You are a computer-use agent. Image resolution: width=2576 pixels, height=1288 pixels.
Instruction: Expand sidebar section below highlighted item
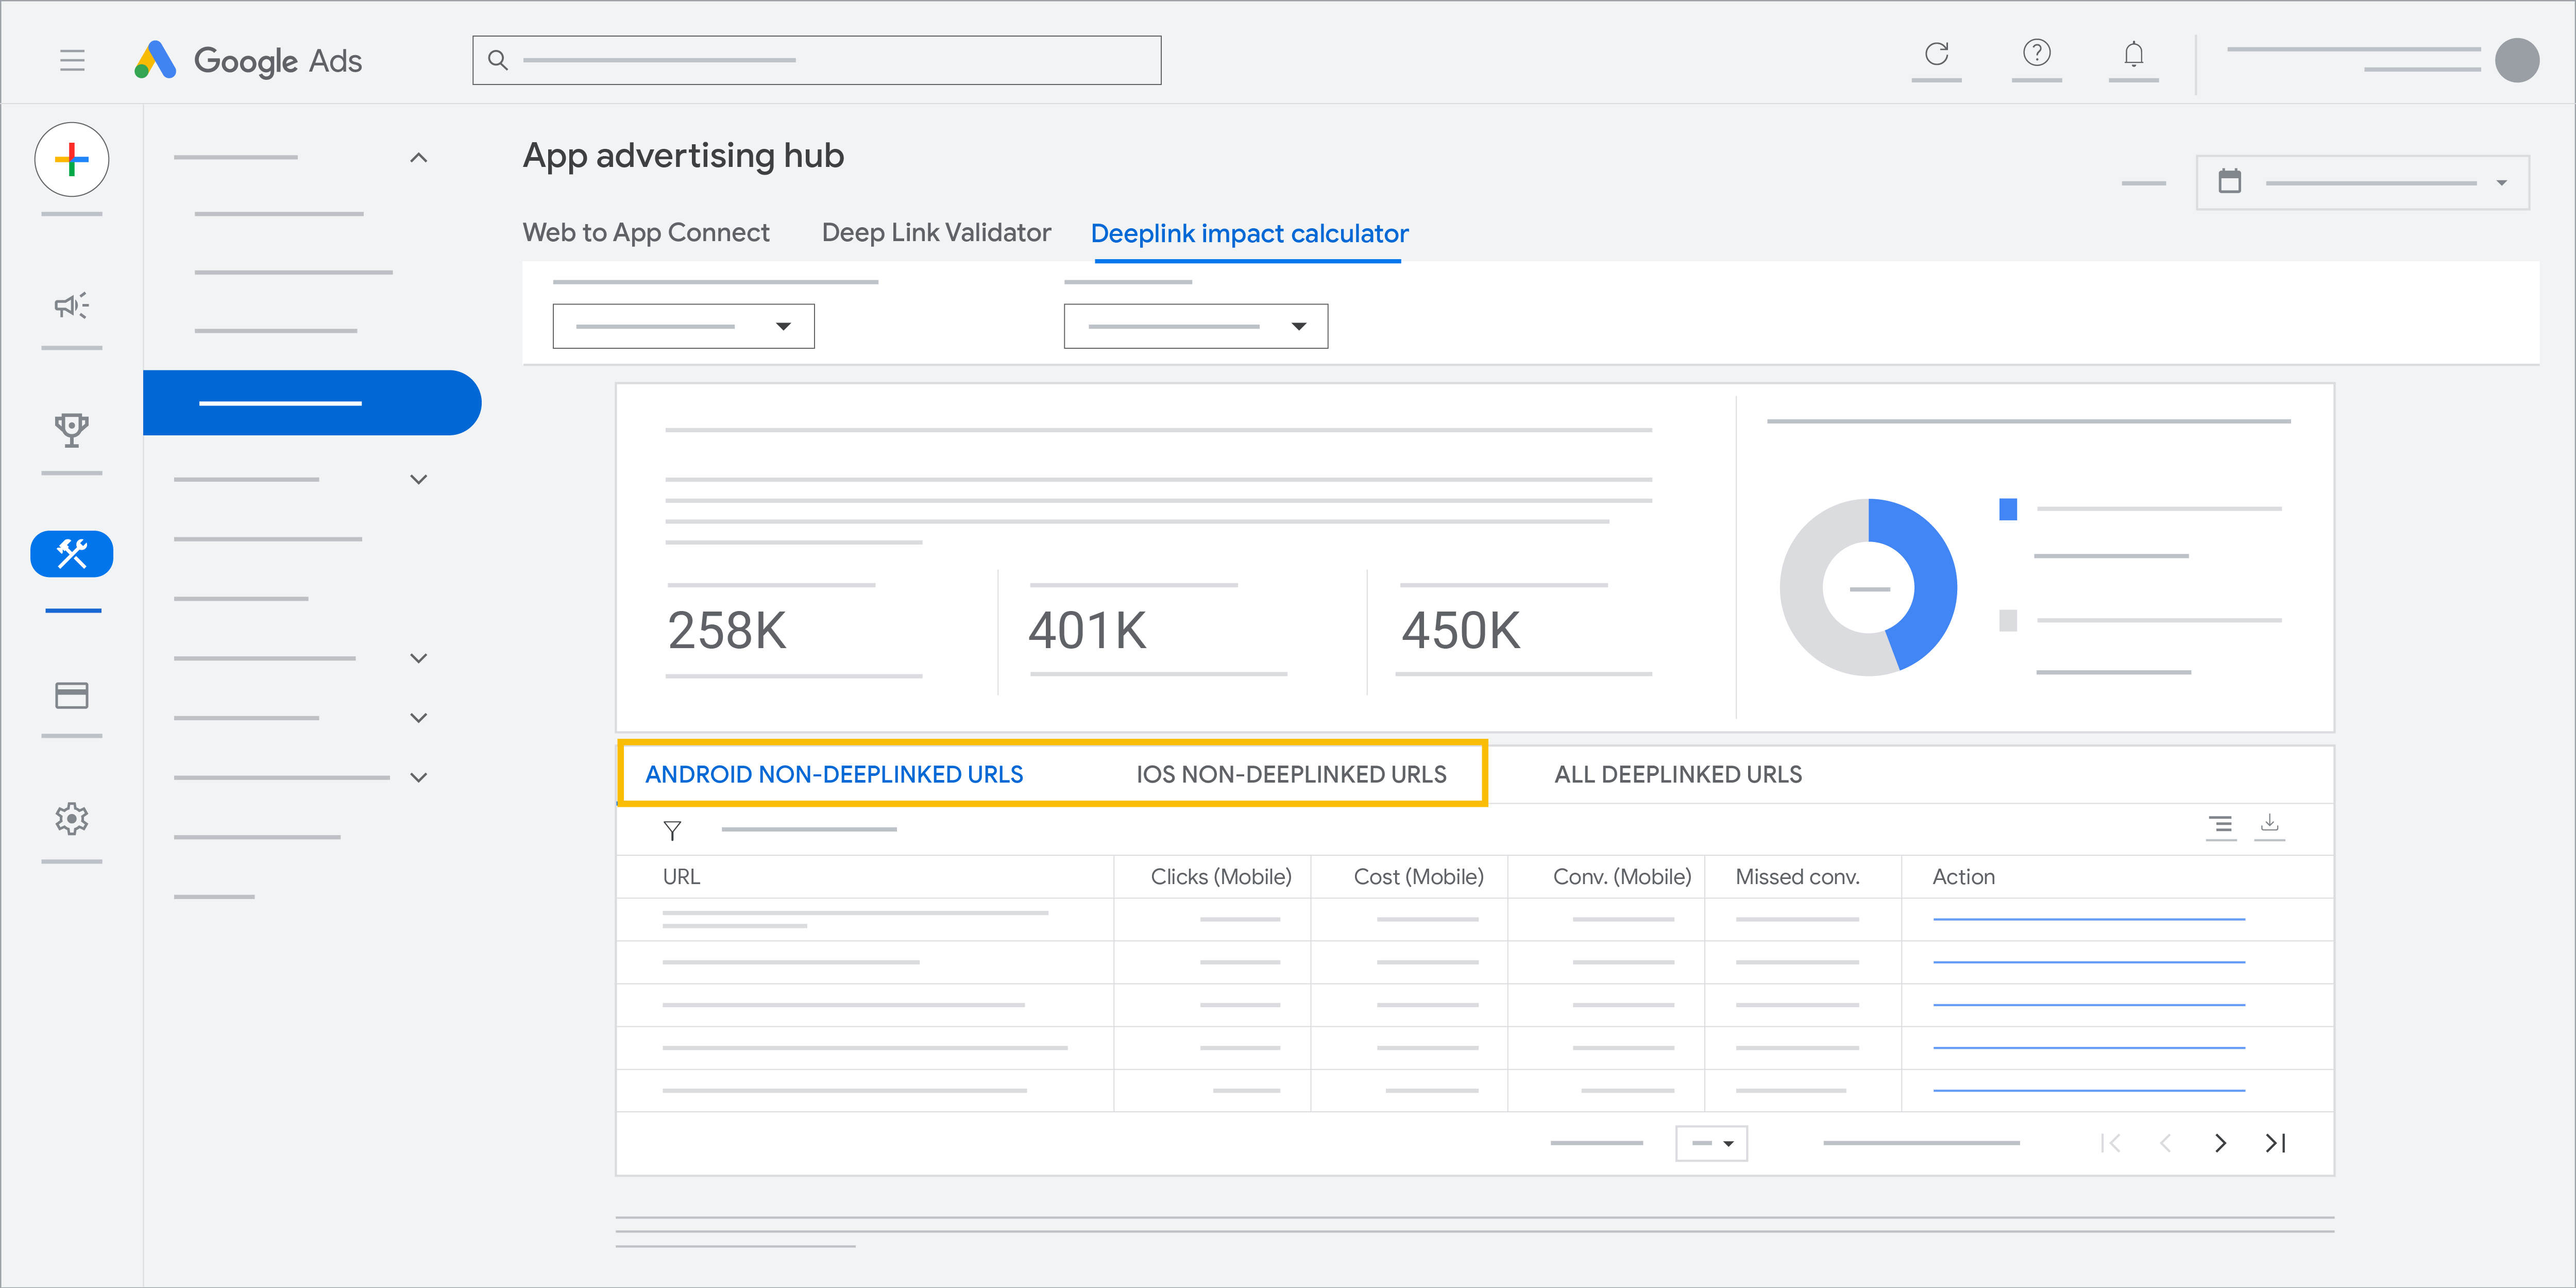[419, 480]
